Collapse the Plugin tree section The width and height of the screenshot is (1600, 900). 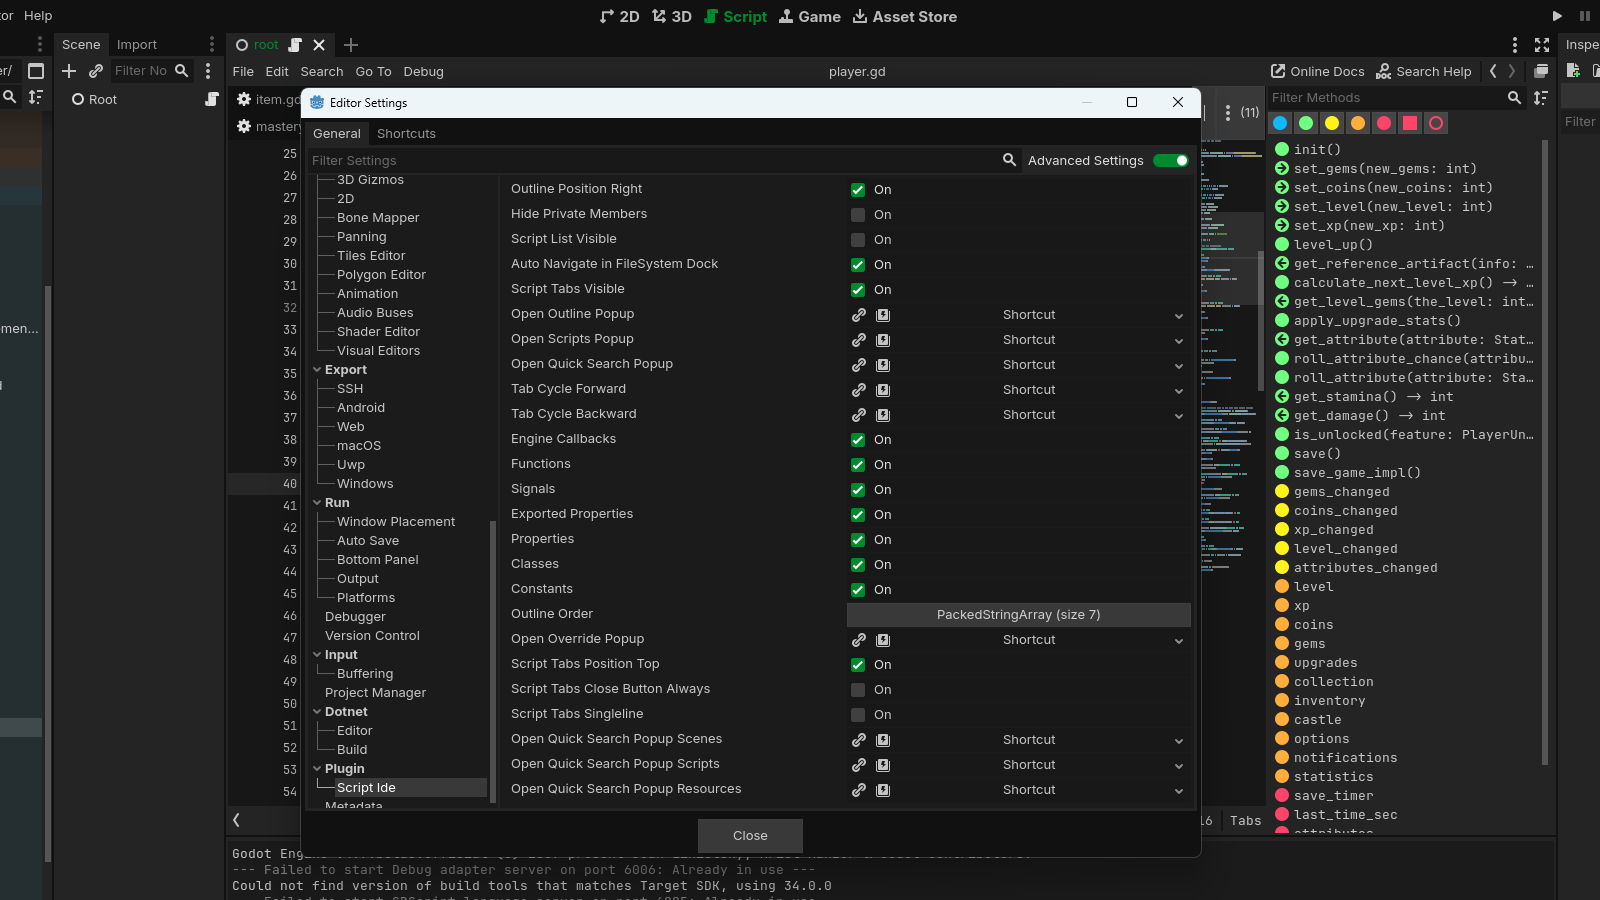tap(317, 769)
